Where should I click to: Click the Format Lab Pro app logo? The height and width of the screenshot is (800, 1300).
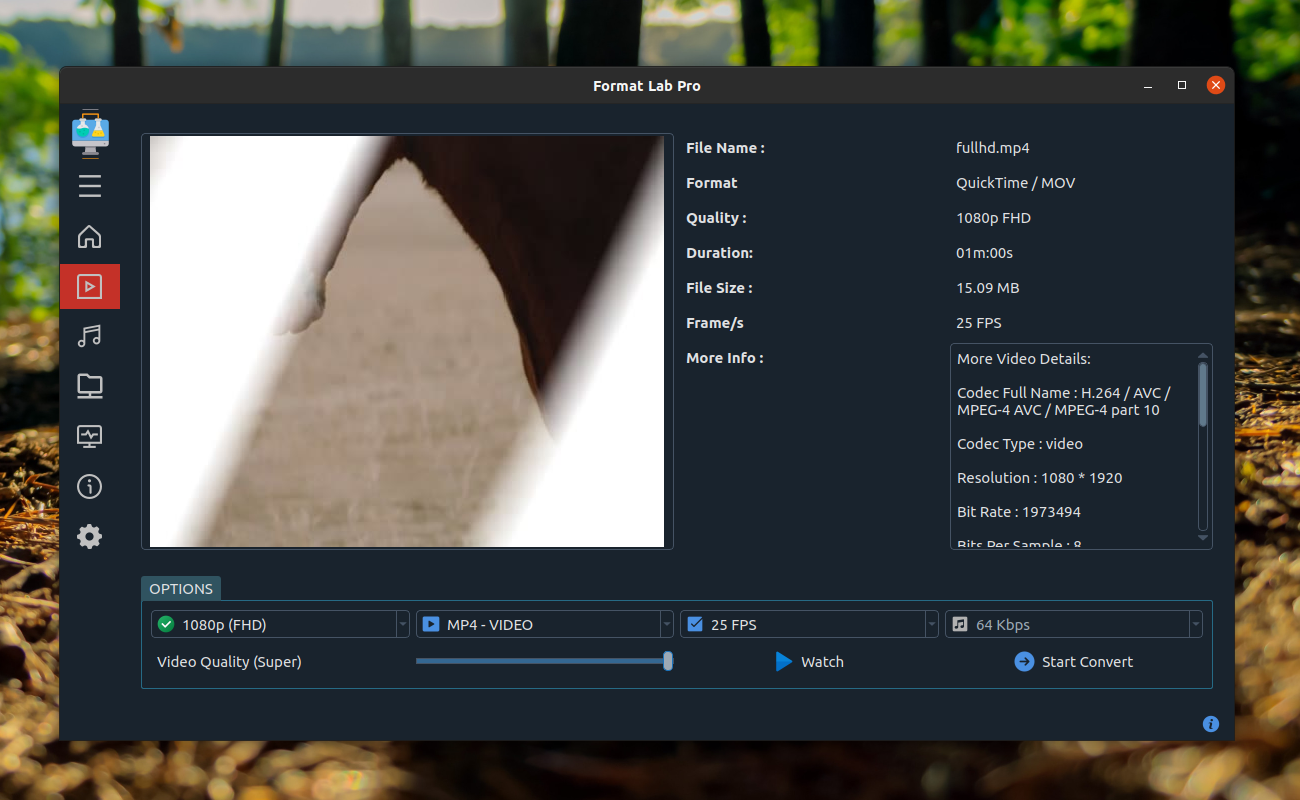click(89, 133)
